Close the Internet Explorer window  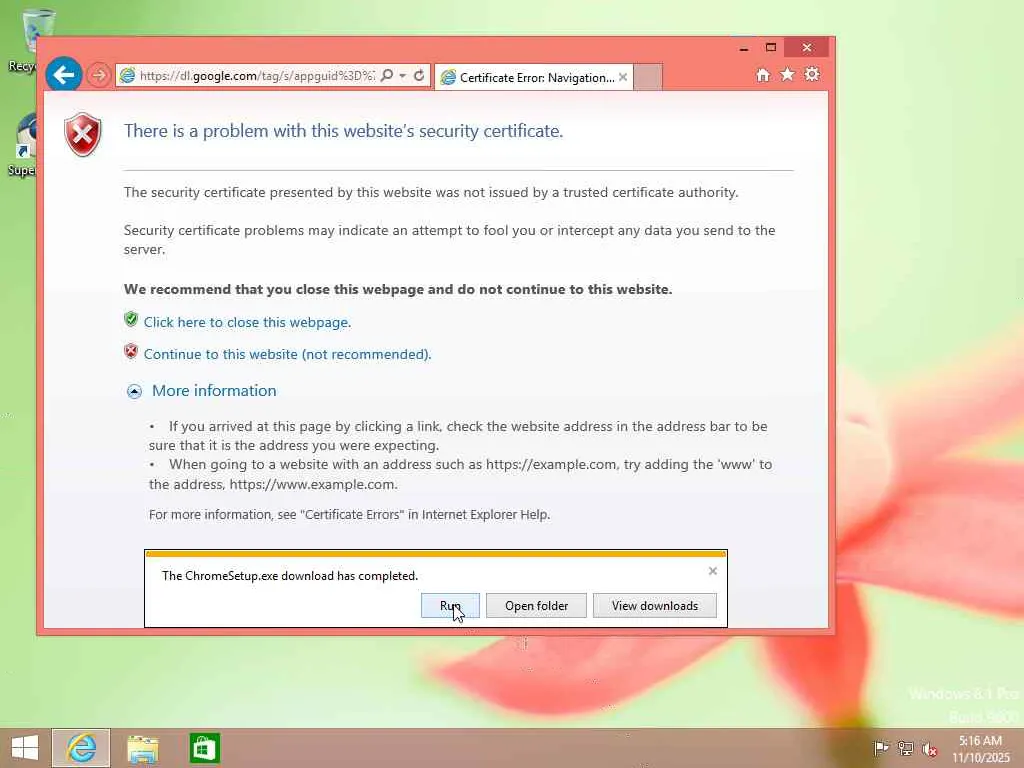tap(807, 48)
